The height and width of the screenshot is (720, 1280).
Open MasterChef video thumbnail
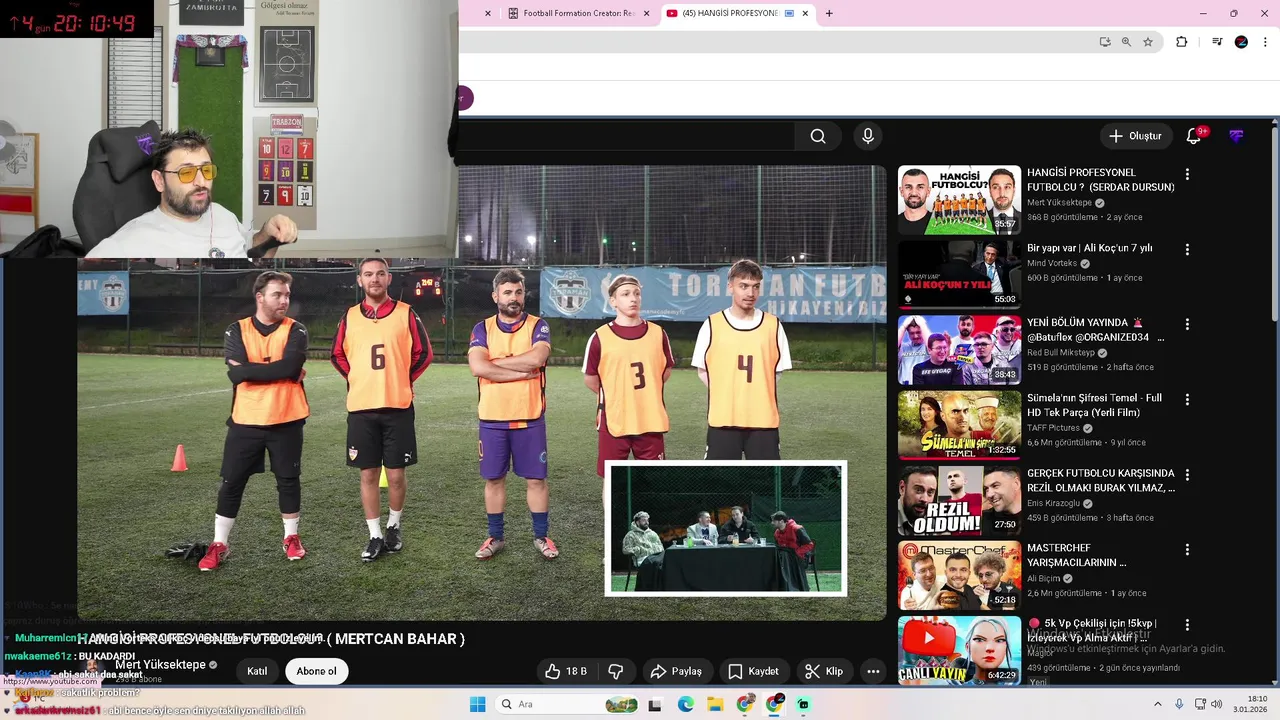coord(959,575)
